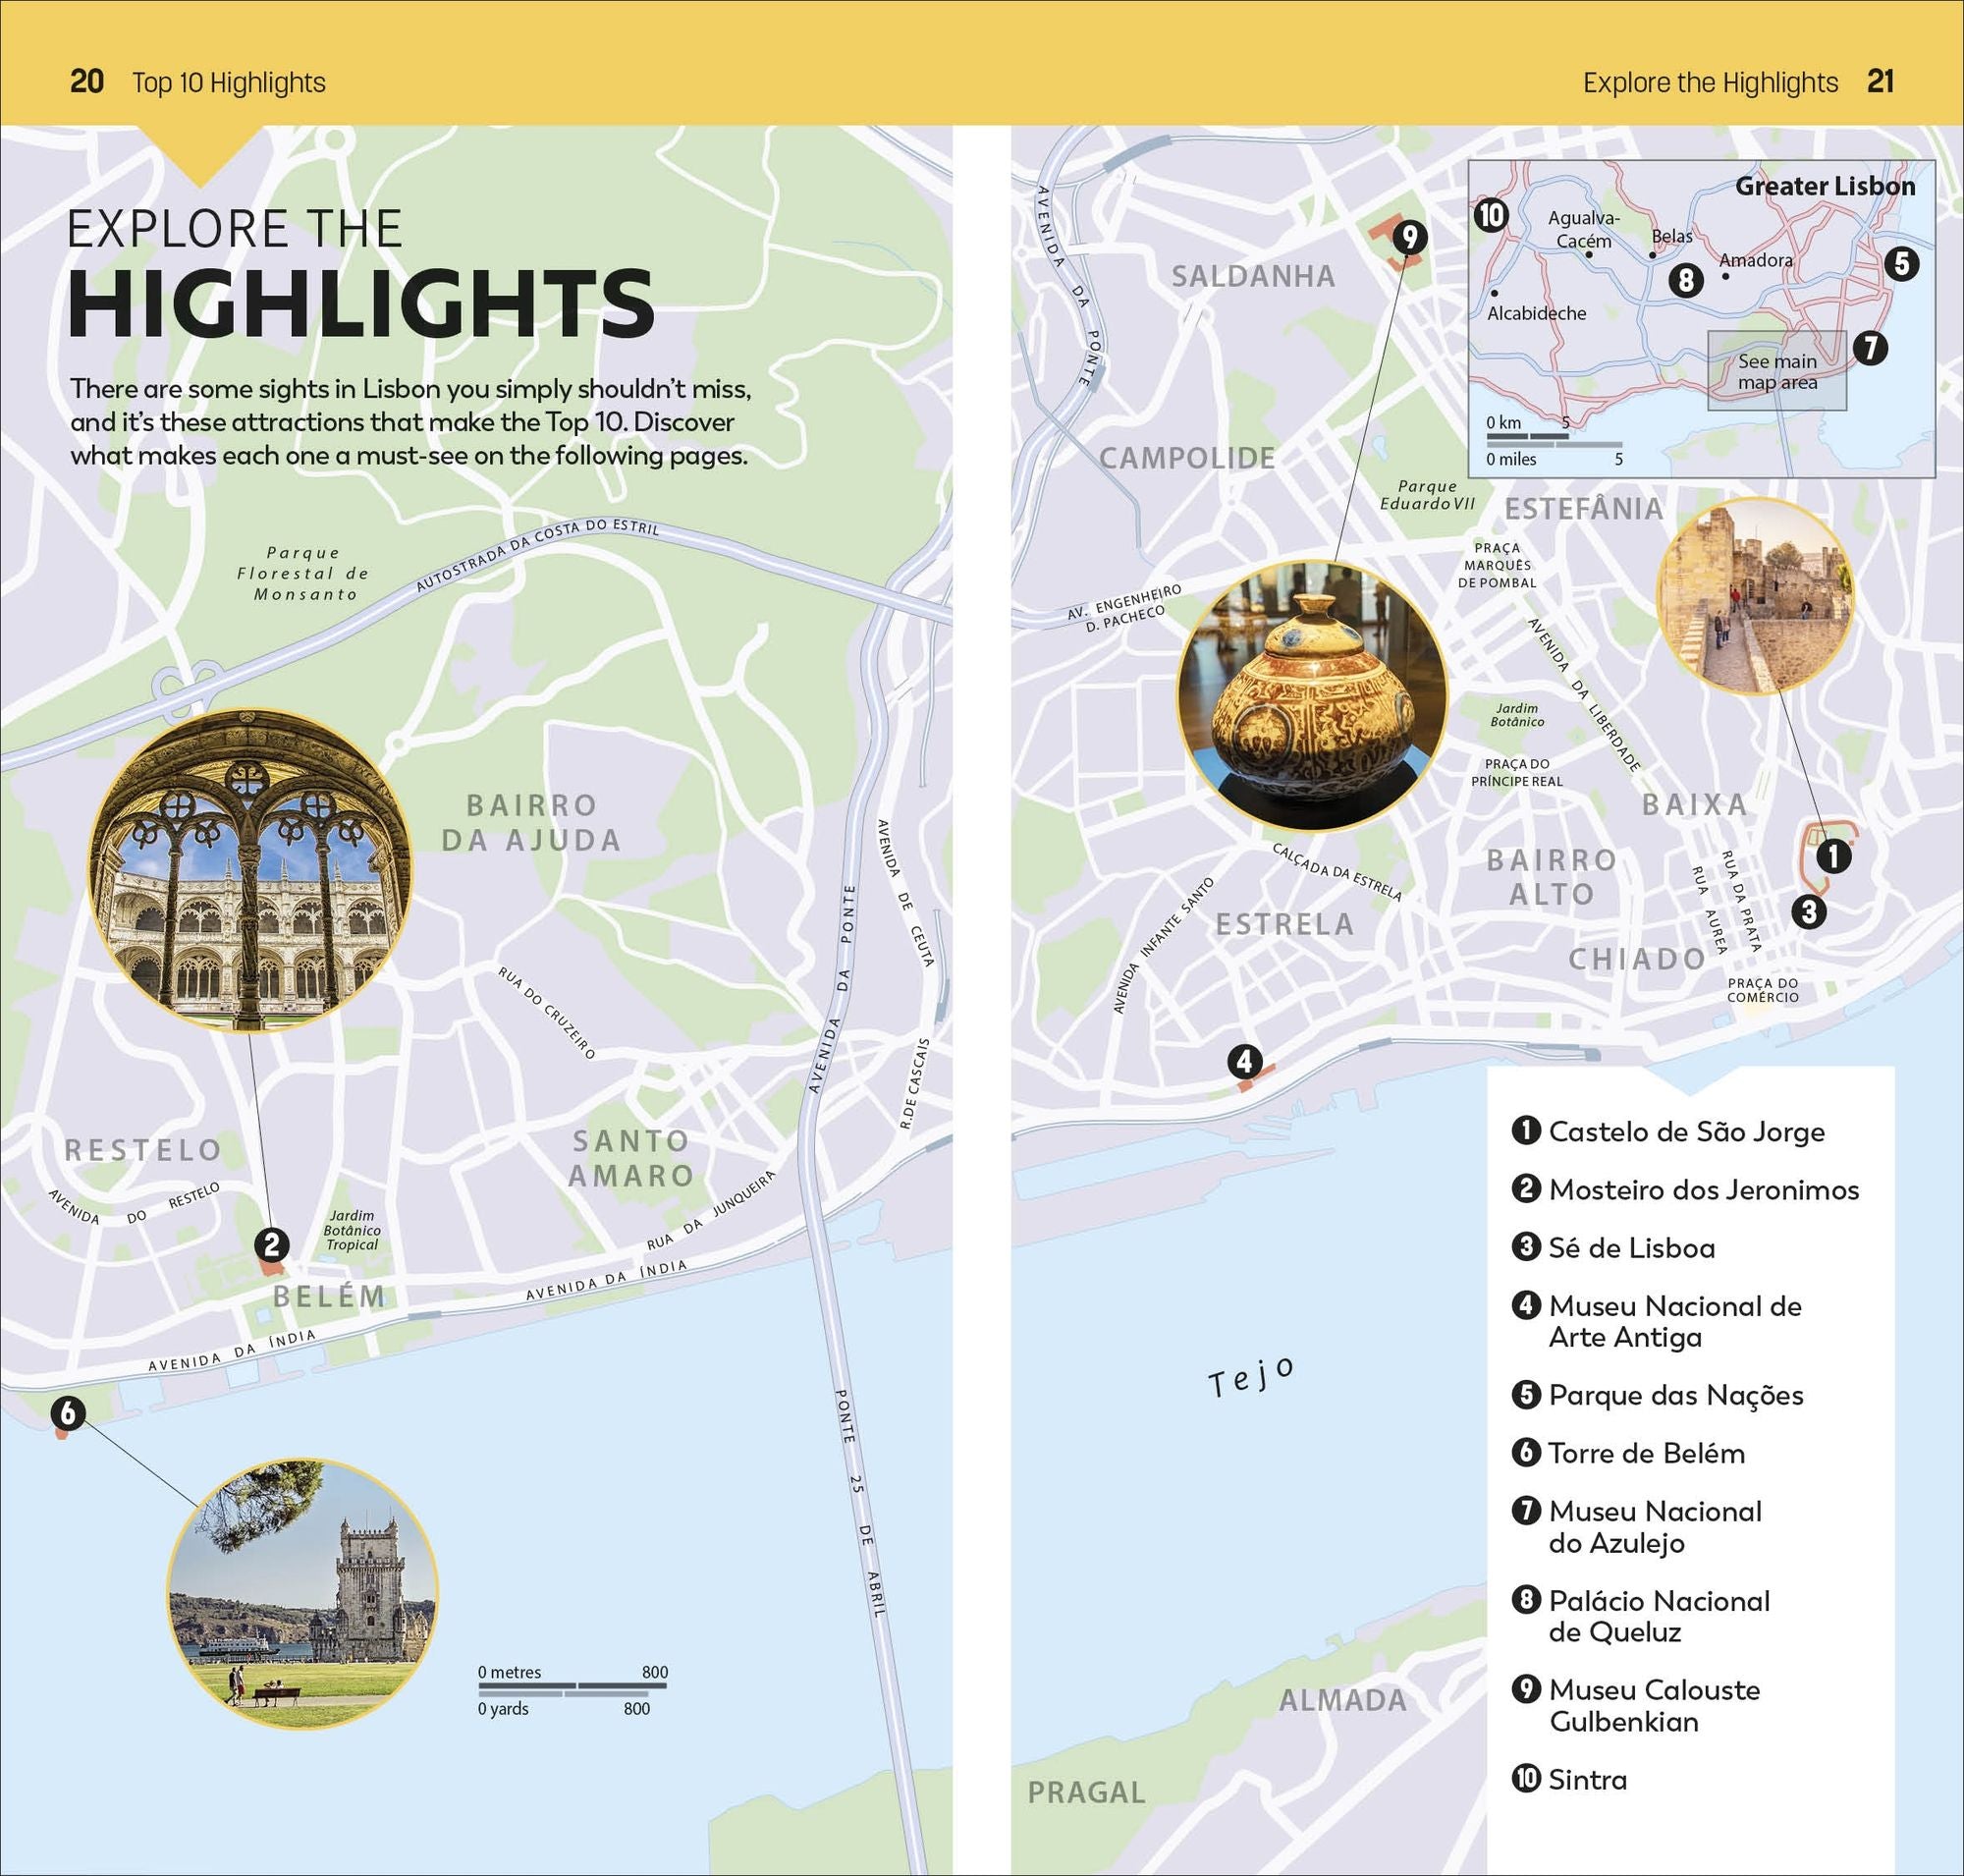The image size is (1964, 1876).
Task: Click marker 5 in Greater Lisbon inset
Action: (1901, 264)
